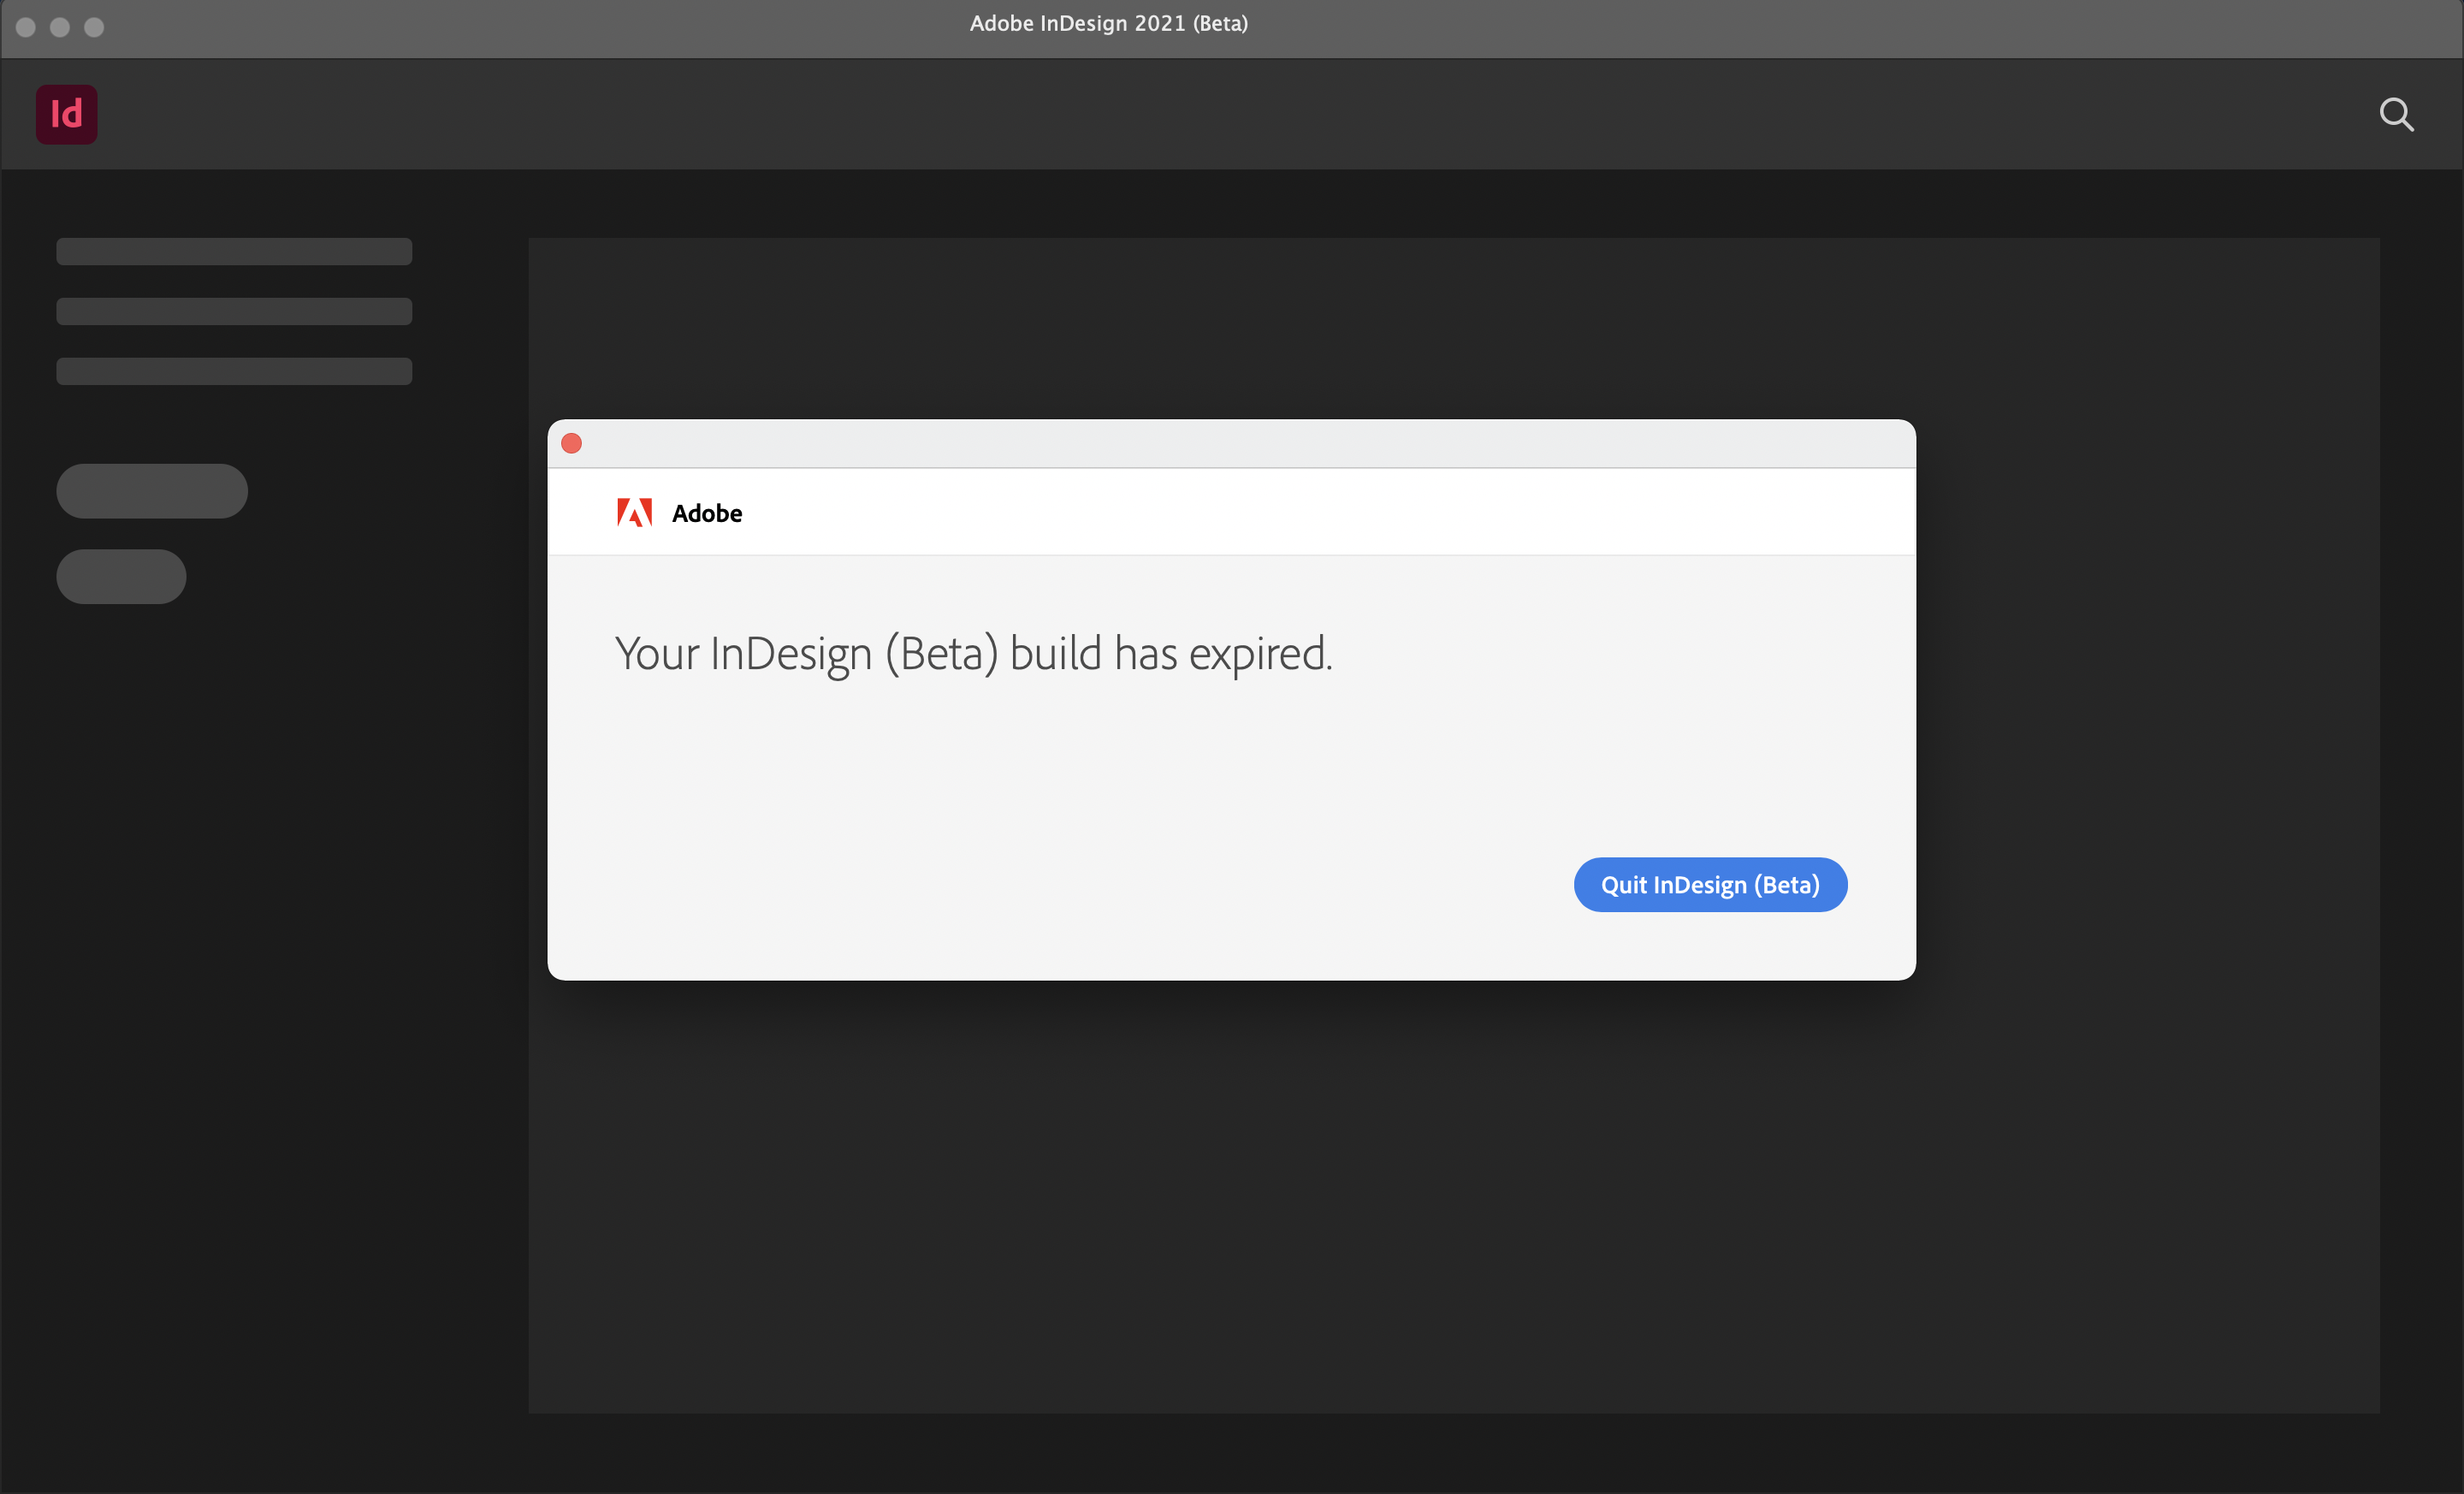
Task: Click the smaller rounded placeholder pill button
Action: 121,576
